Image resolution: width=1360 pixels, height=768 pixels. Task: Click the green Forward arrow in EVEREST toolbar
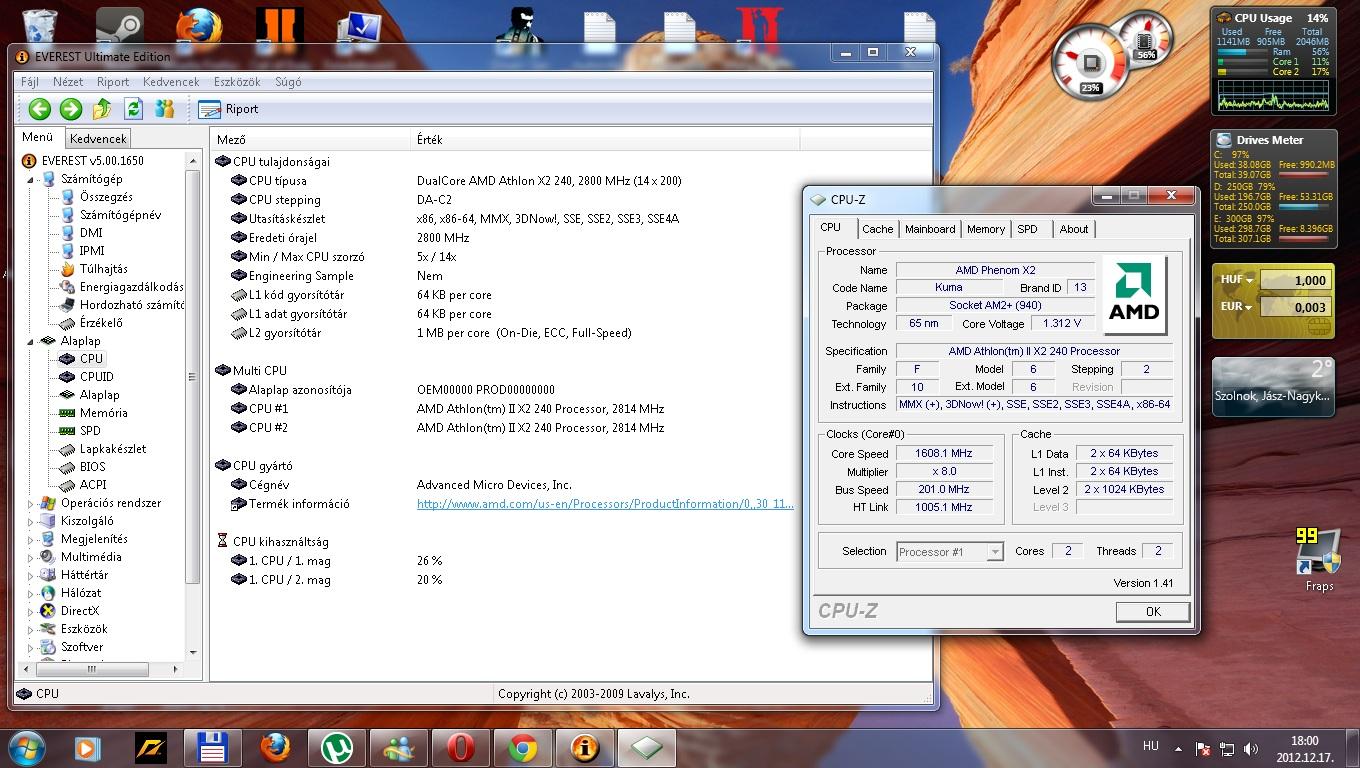tap(70, 109)
